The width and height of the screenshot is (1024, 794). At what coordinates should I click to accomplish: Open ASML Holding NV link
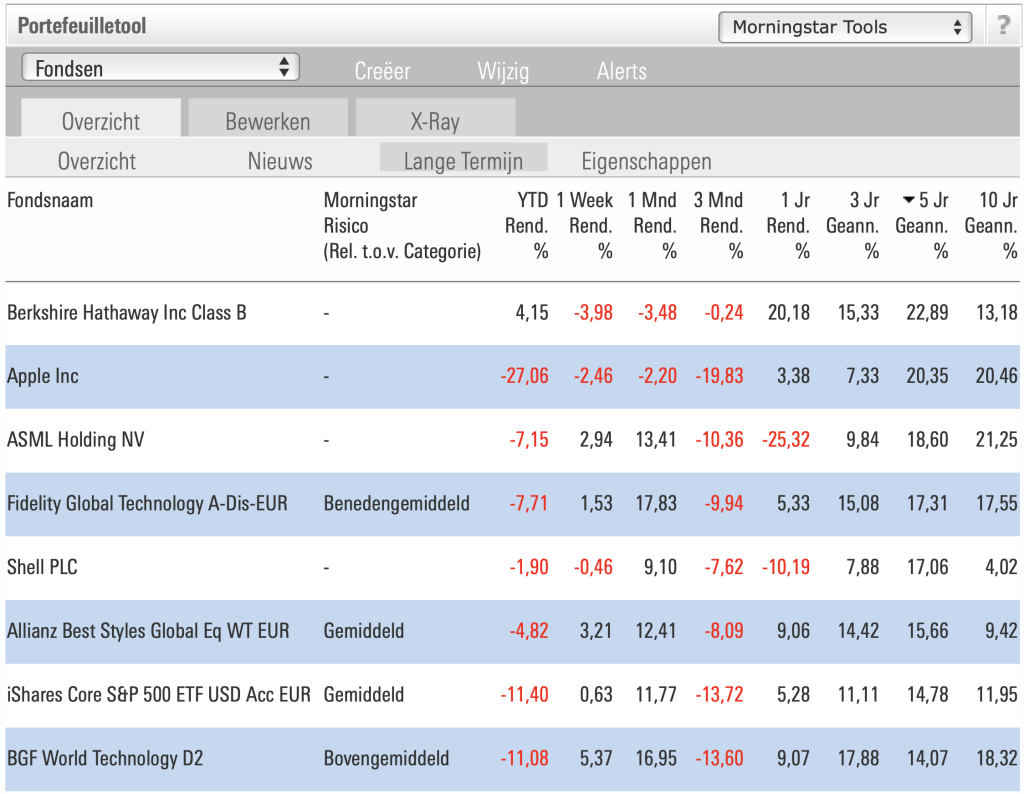point(76,439)
